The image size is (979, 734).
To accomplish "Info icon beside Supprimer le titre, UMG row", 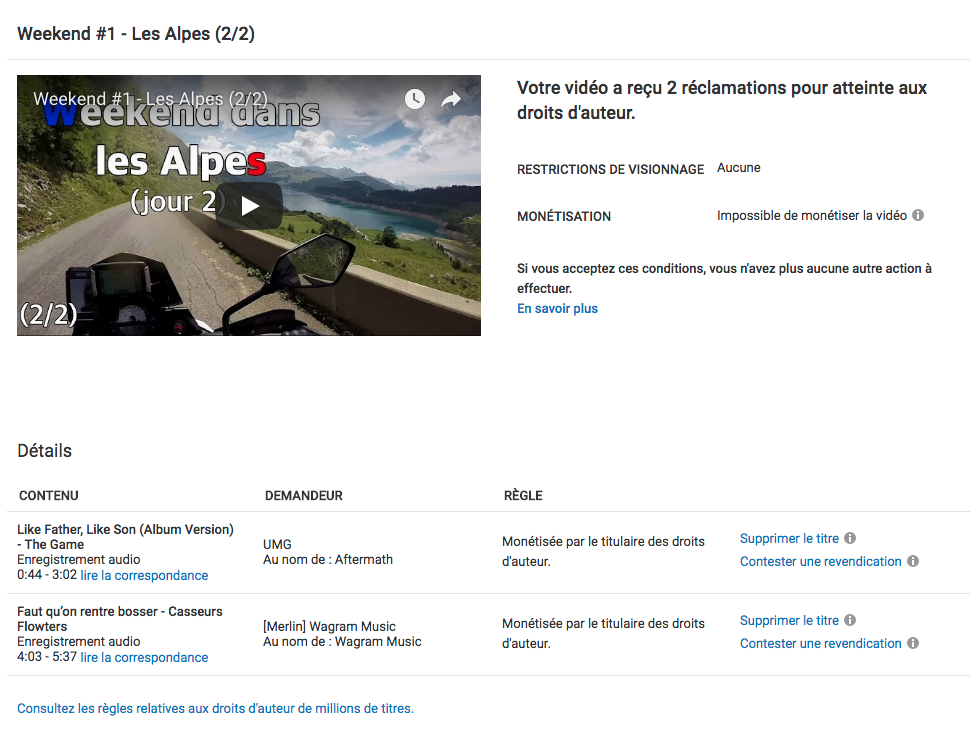I will [850, 538].
